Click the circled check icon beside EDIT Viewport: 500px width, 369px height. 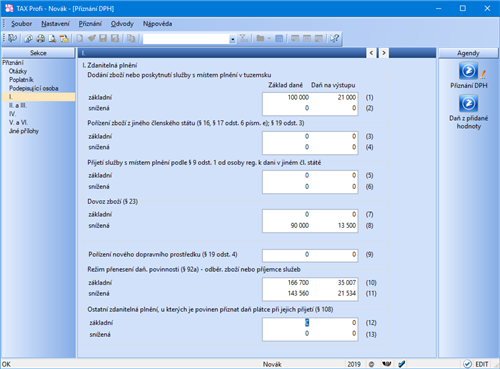click(x=467, y=364)
